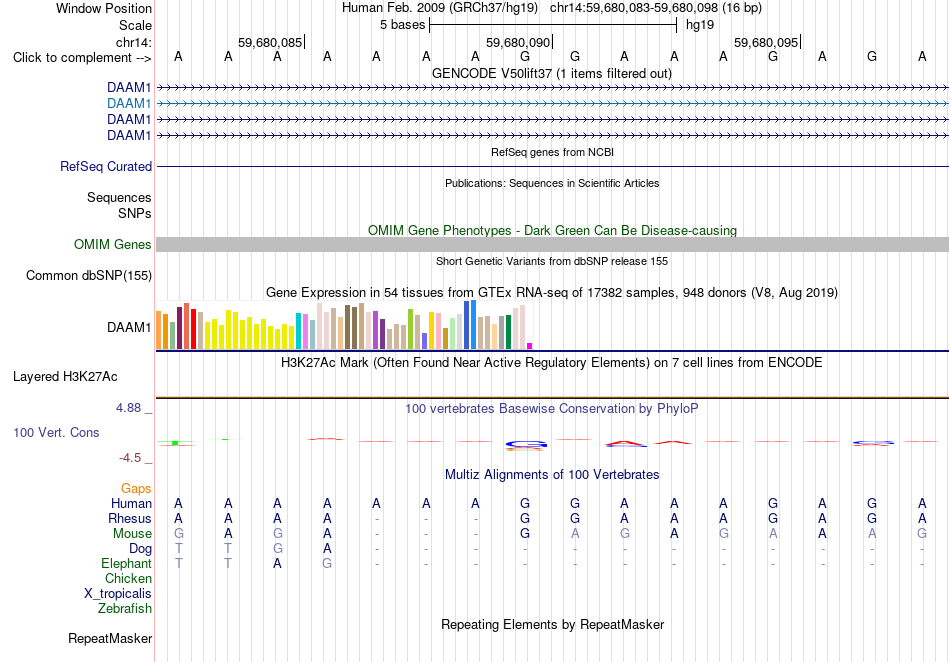Click the orange Gaps label
Image resolution: width=950 pixels, height=662 pixels.
pos(136,488)
